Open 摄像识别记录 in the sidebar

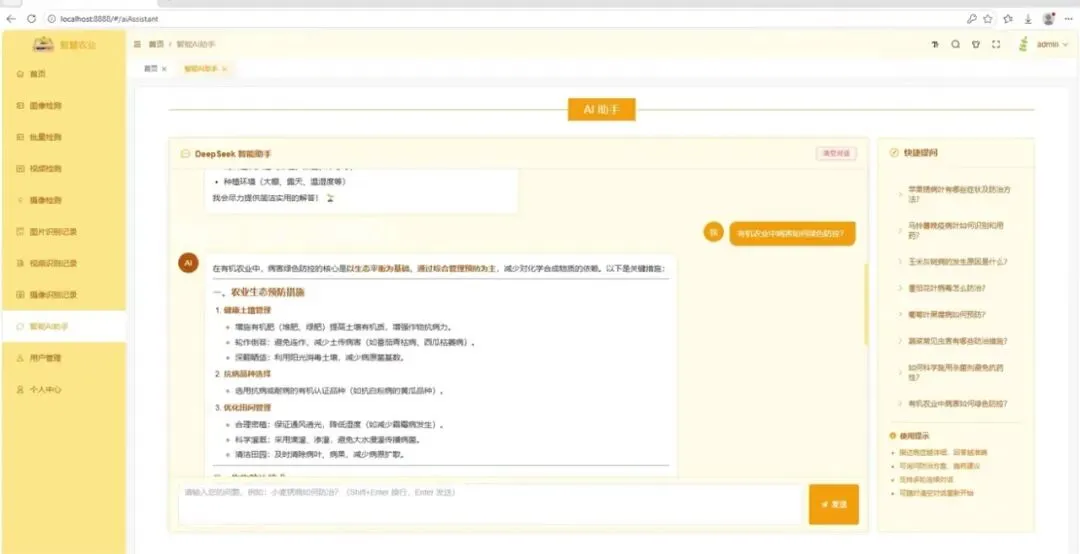pyautogui.click(x=62, y=294)
